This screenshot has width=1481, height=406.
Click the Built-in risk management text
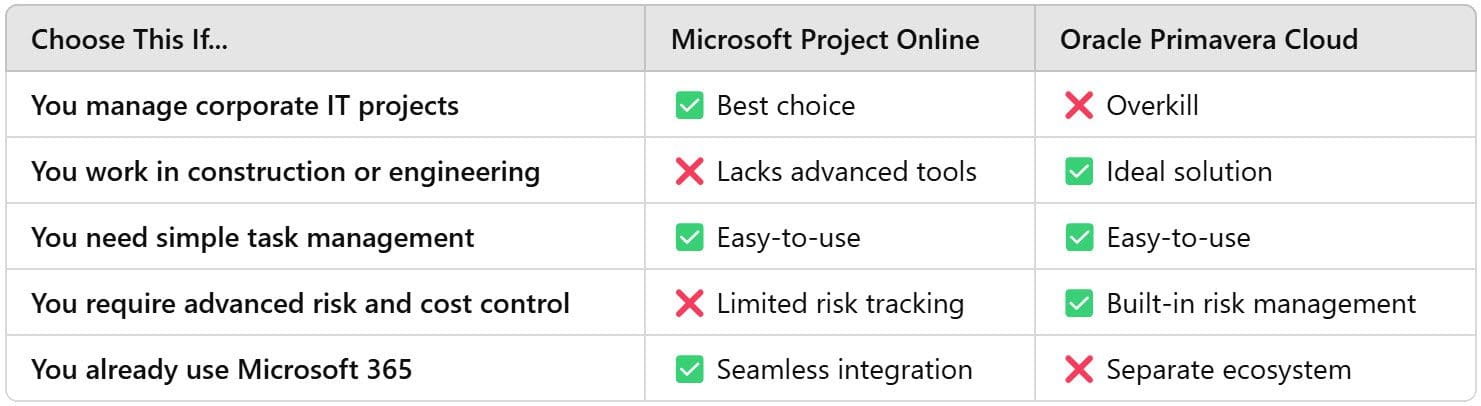click(1261, 303)
